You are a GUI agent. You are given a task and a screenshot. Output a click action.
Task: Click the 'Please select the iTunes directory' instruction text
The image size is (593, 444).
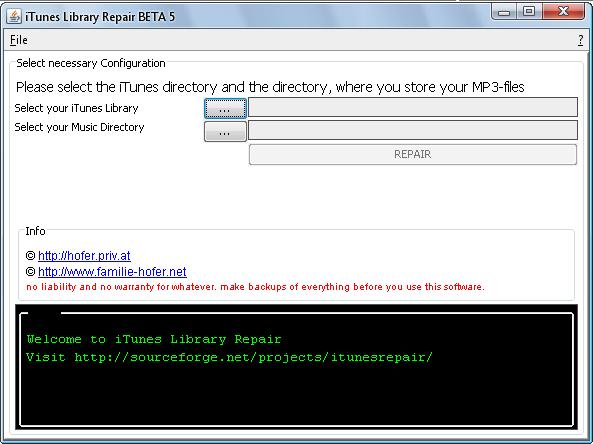point(270,87)
